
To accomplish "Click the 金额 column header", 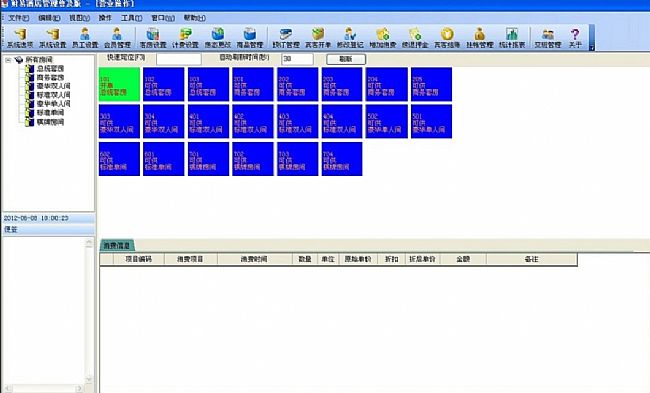I will pyautogui.click(x=463, y=259).
